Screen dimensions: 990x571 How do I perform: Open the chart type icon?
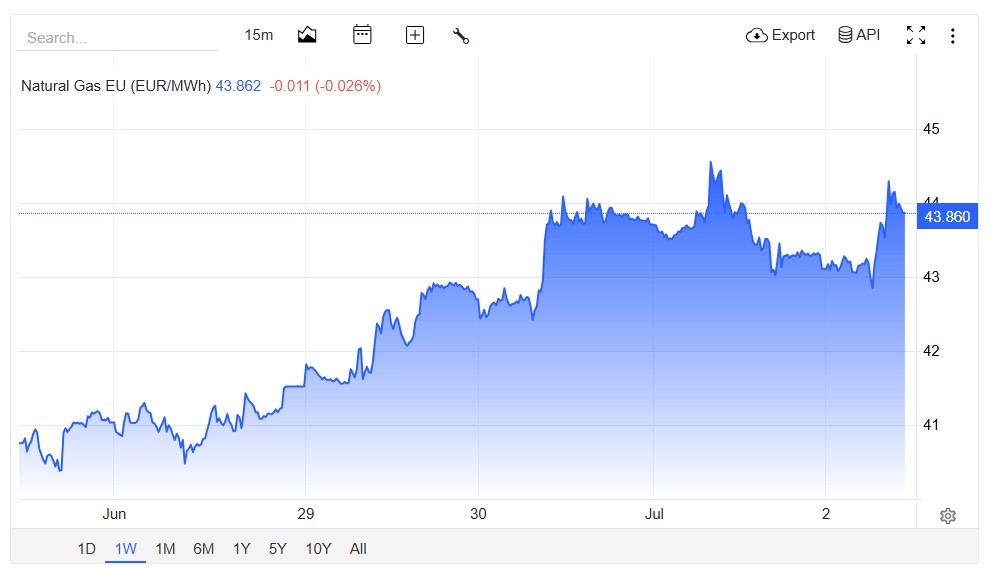click(x=307, y=35)
